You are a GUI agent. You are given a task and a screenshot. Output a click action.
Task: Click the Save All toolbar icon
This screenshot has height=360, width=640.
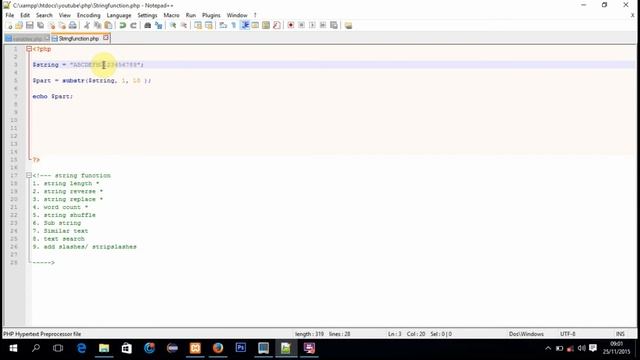[x=40, y=26]
